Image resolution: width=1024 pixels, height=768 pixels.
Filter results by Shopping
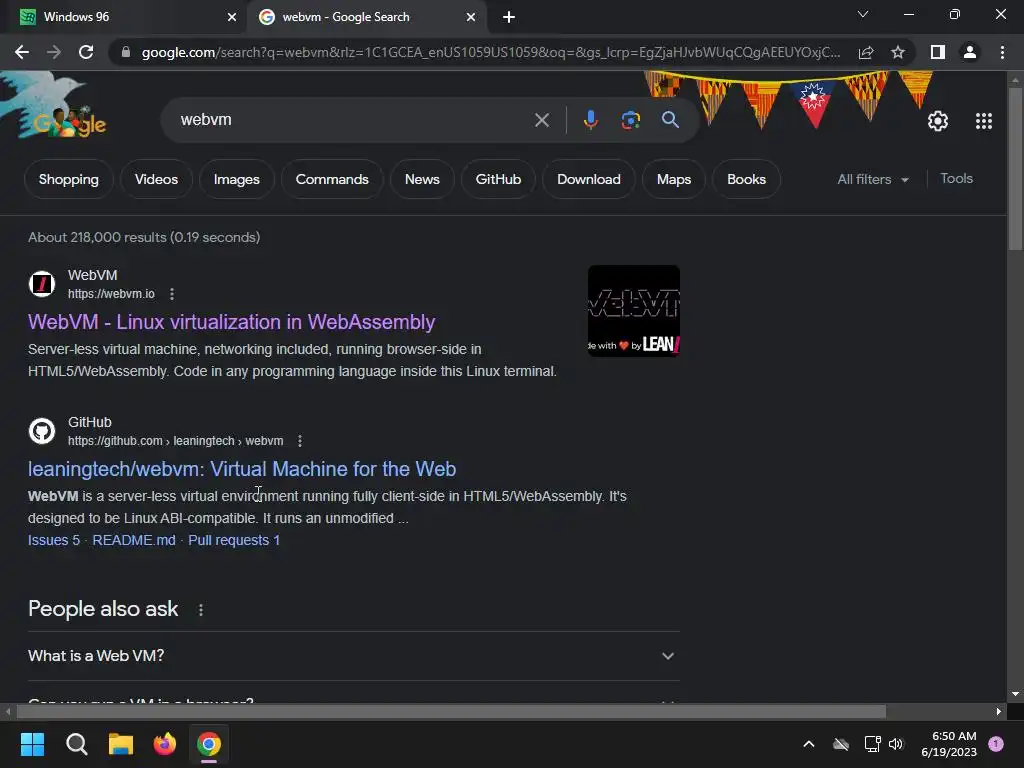tap(69, 179)
